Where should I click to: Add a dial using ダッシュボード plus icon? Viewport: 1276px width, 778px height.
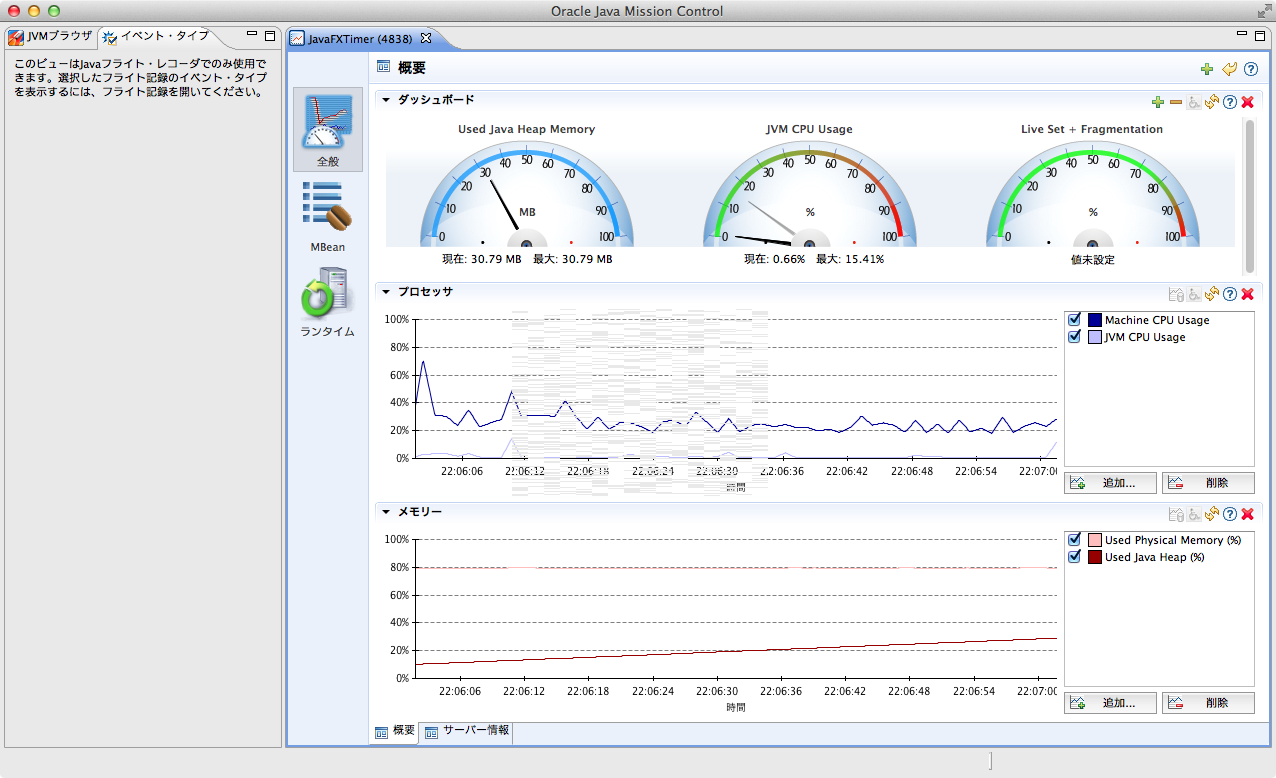1158,102
